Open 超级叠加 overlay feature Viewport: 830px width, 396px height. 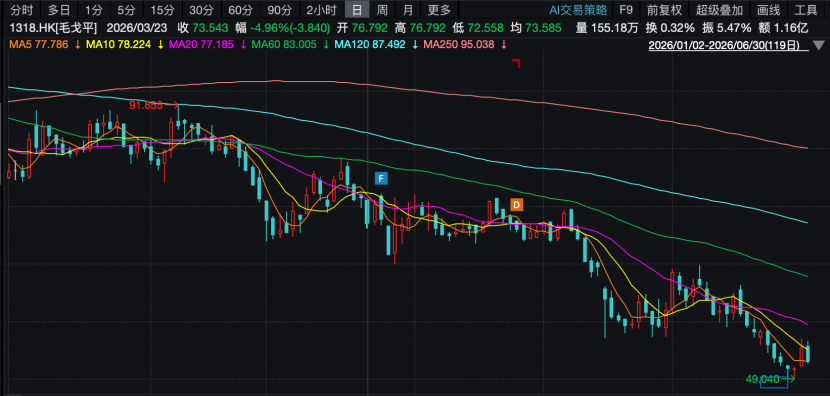pos(719,9)
